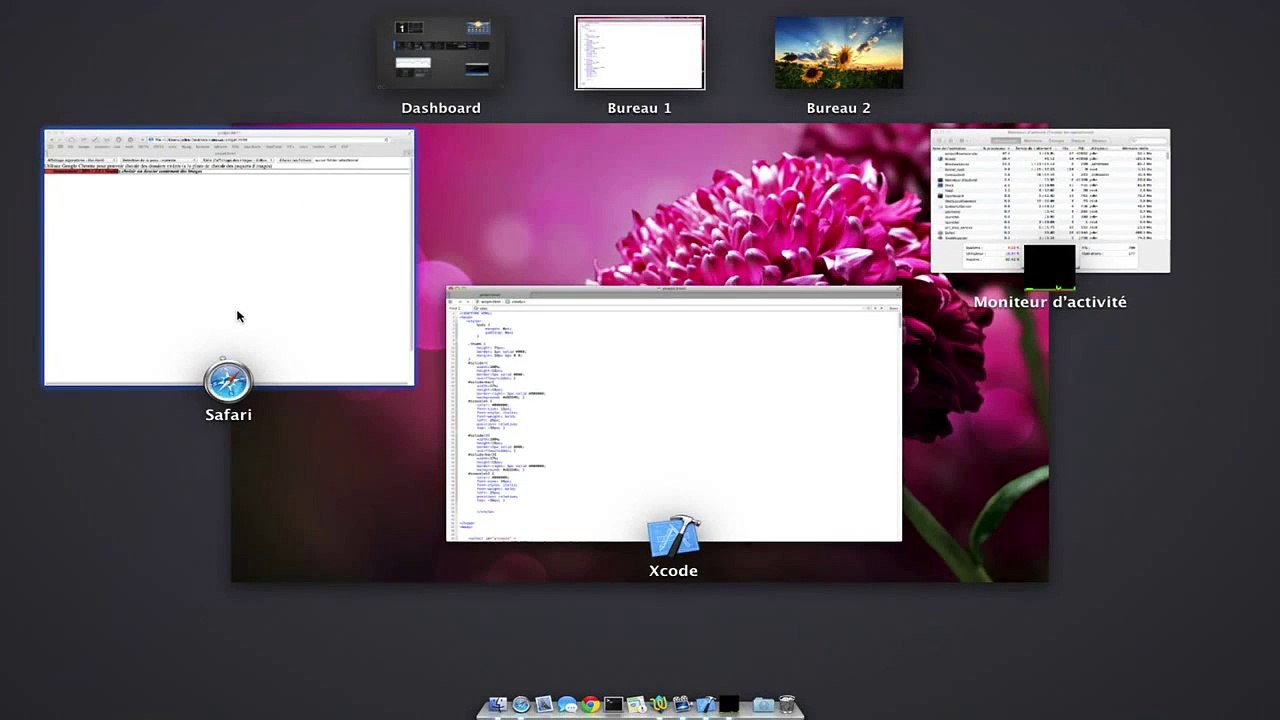This screenshot has width=1280, height=720.
Task: Click the Moniteur d'activité label
Action: [x=1050, y=302]
